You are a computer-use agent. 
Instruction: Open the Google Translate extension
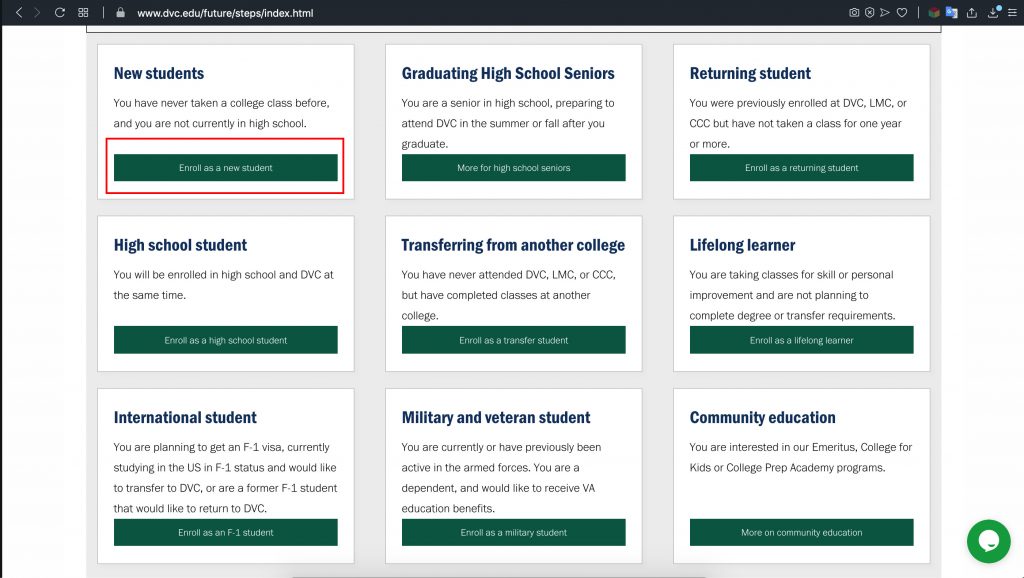952,12
